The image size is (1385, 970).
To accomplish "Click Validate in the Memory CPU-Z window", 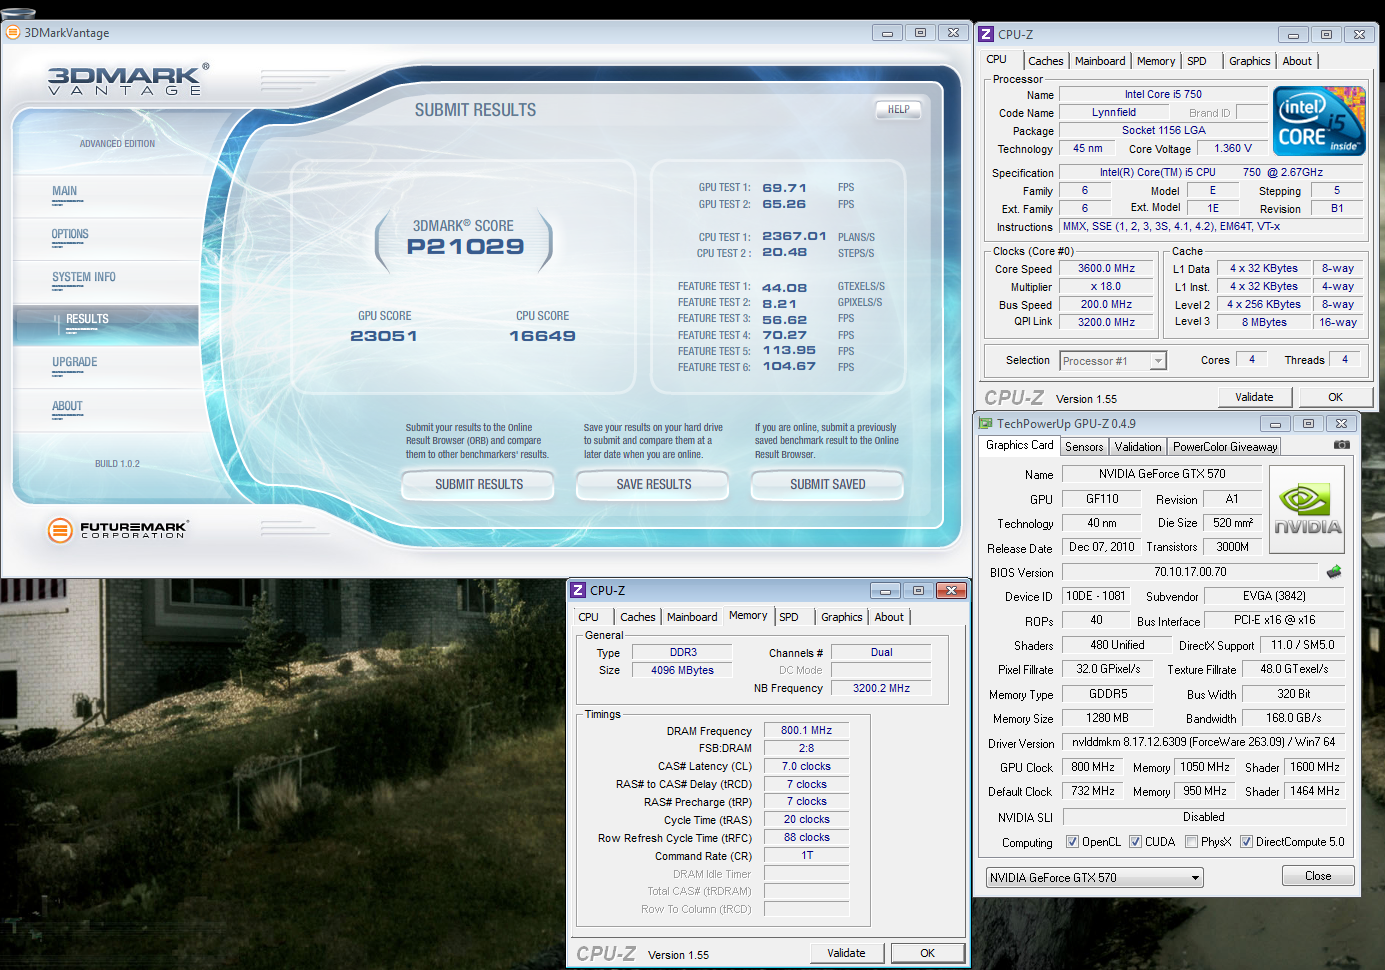I will tap(846, 953).
